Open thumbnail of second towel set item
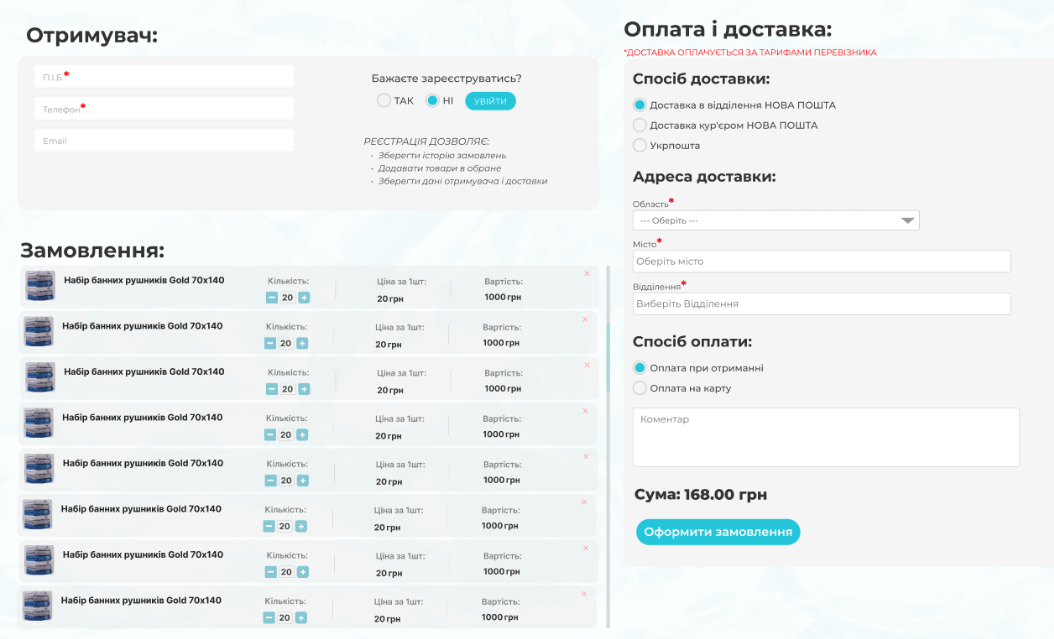 pyautogui.click(x=39, y=331)
